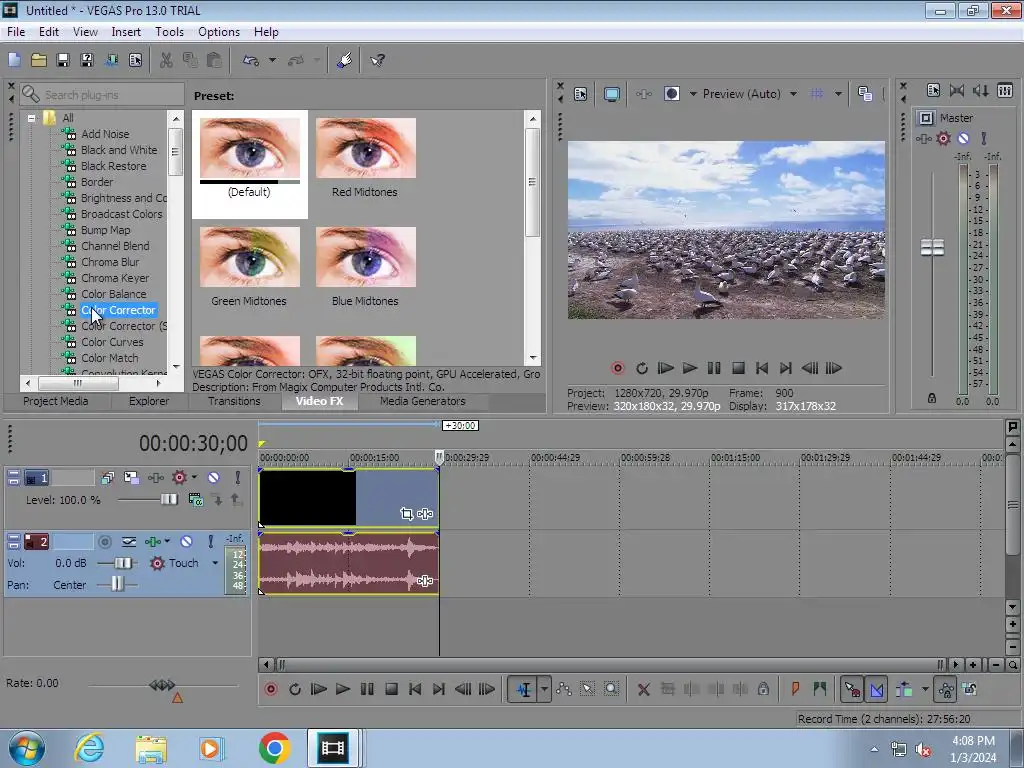Adjust the Master volume fader
The width and height of the screenshot is (1024, 768).
tap(932, 248)
